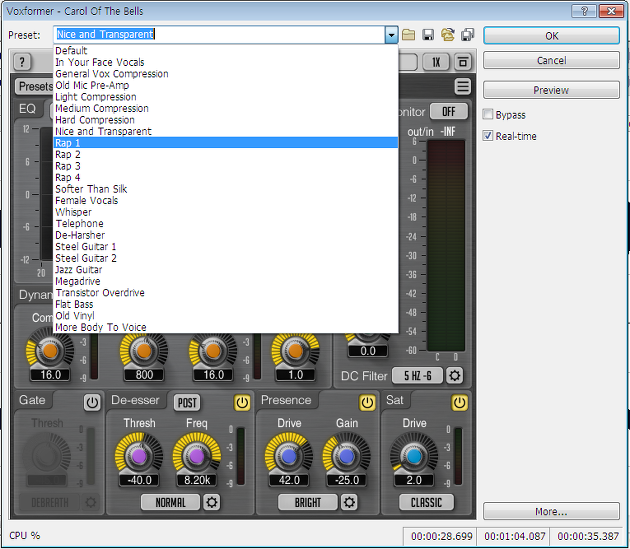The height and width of the screenshot is (549, 630).
Task: Click the compressor knob showing 800
Action: (x=144, y=351)
